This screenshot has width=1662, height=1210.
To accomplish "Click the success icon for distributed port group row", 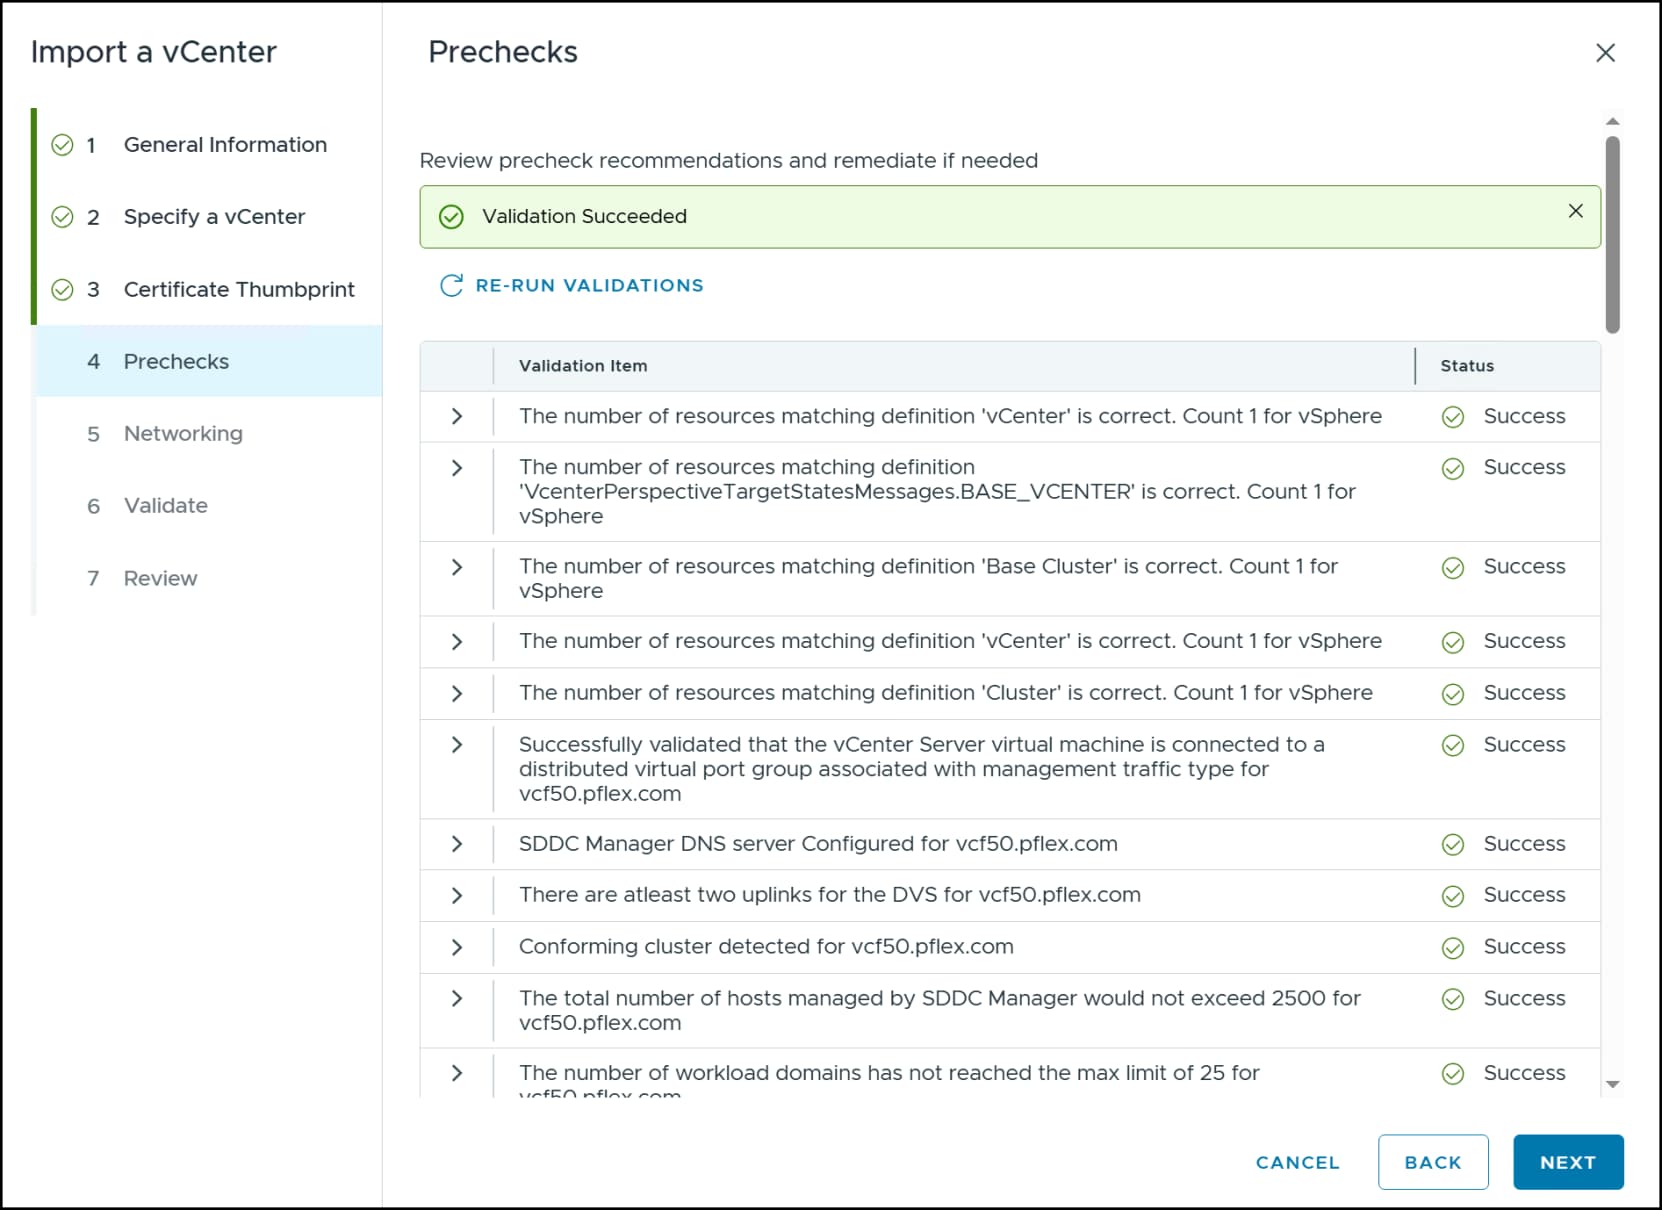I will point(1453,746).
